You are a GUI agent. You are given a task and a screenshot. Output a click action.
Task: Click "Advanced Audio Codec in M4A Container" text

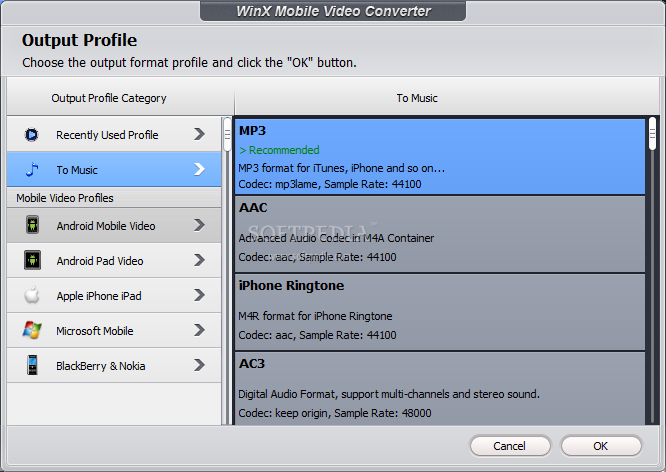[x=336, y=238]
